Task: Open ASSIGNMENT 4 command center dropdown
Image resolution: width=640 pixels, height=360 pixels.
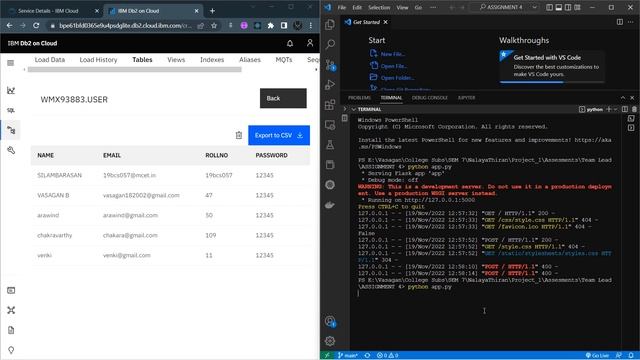Action: 534,7
